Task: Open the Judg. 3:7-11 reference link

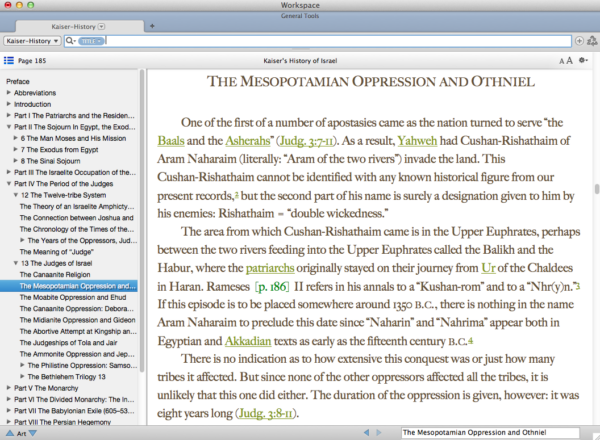Action: point(307,141)
